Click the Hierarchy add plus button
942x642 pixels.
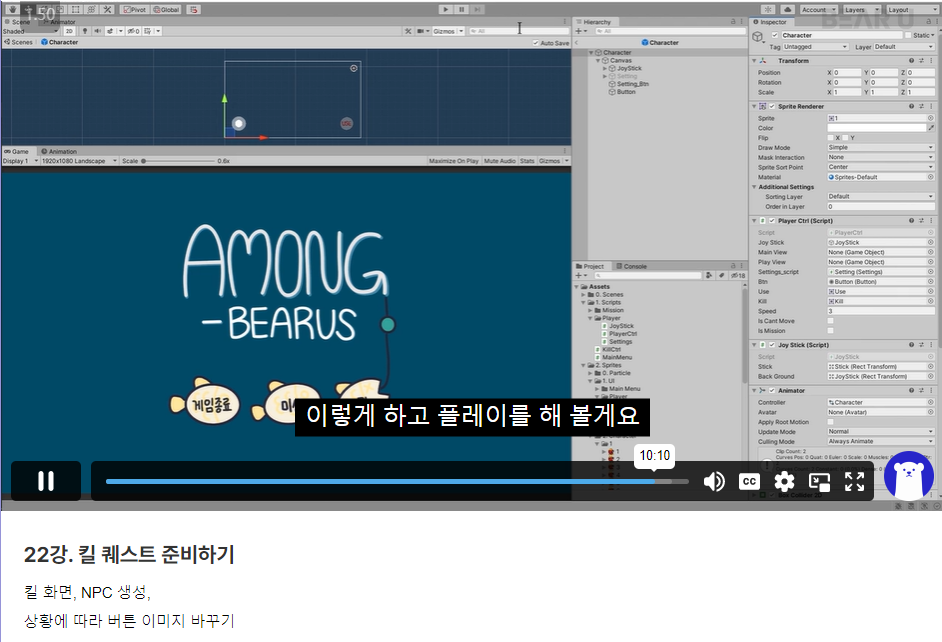(x=579, y=31)
